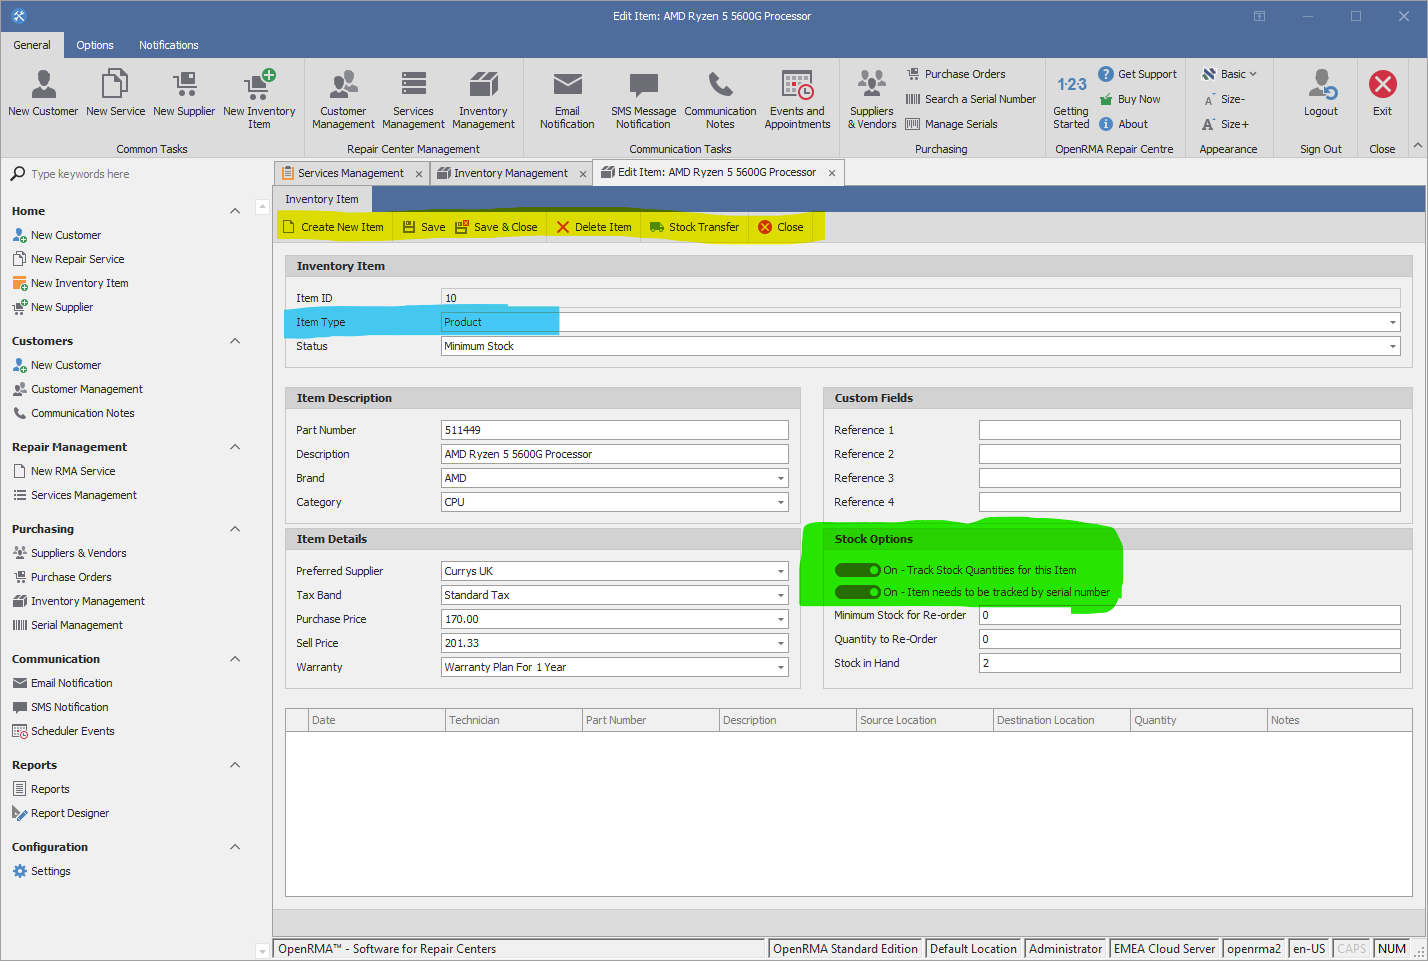Add New Inventory Item from ribbon
1428x961 pixels.
click(x=259, y=99)
